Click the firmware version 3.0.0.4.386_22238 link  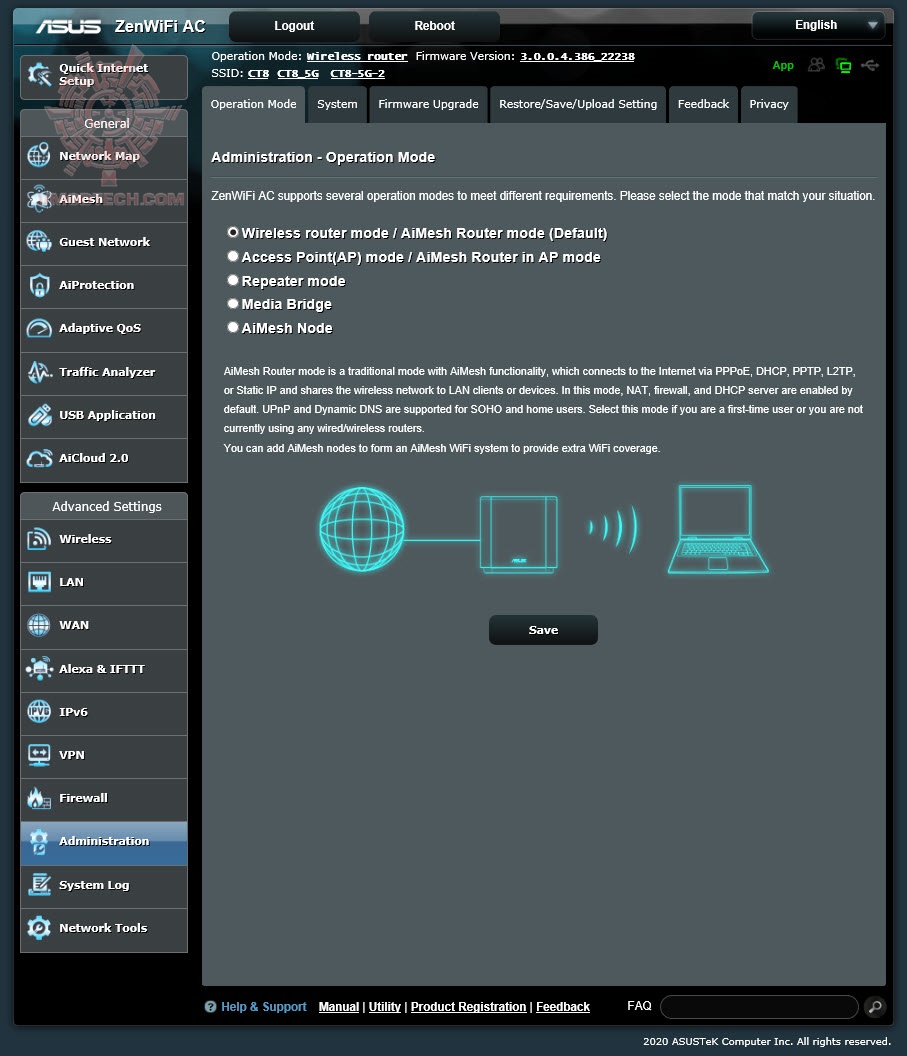click(577, 57)
